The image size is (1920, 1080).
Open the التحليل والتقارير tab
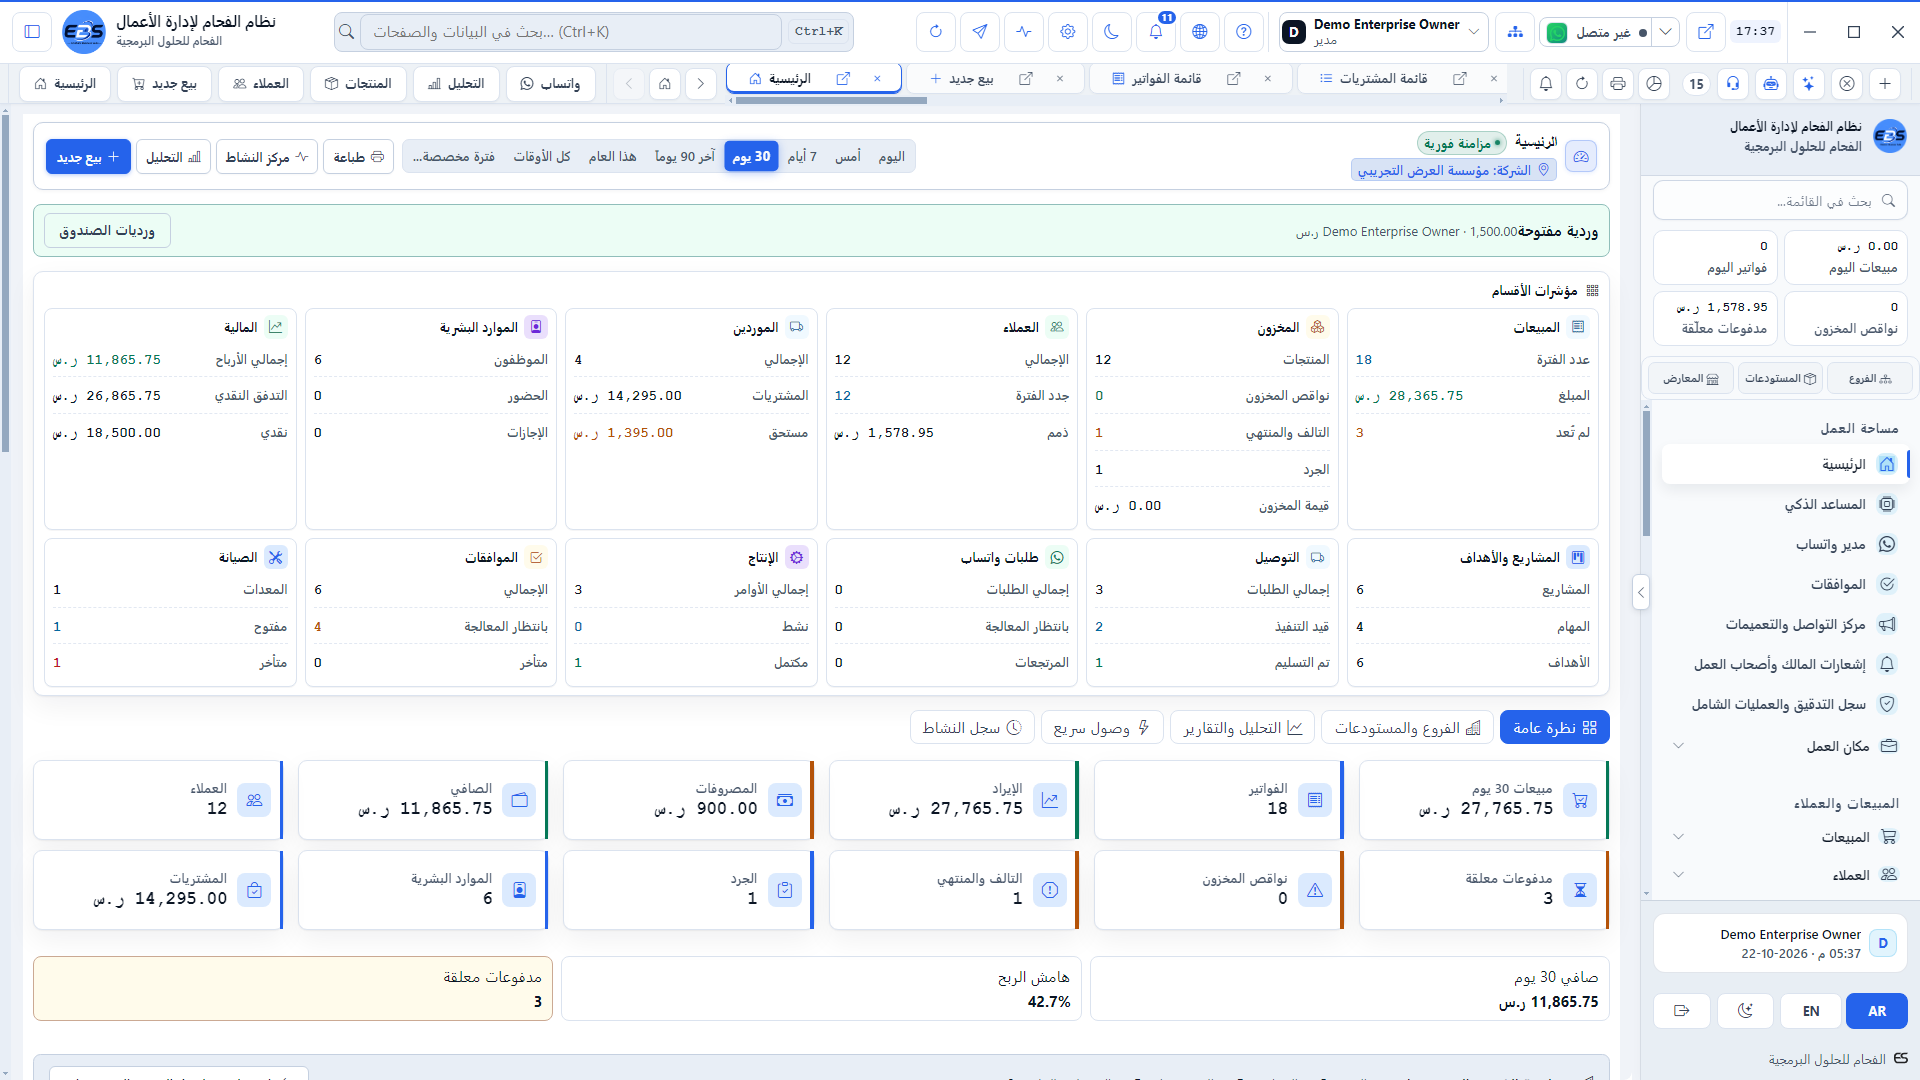1242,728
